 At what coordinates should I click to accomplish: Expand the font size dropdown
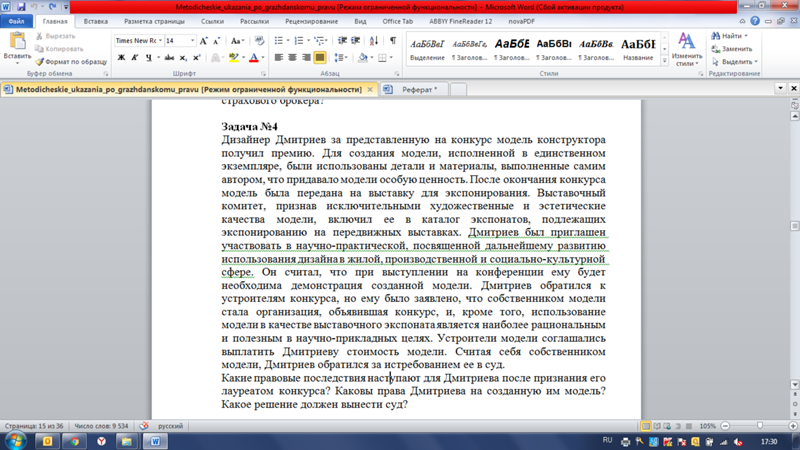(x=192, y=41)
